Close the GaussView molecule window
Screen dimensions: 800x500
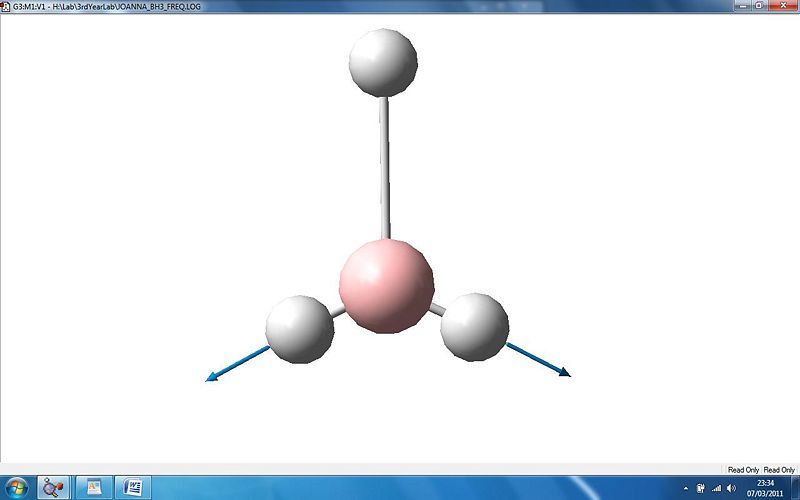tap(784, 6)
